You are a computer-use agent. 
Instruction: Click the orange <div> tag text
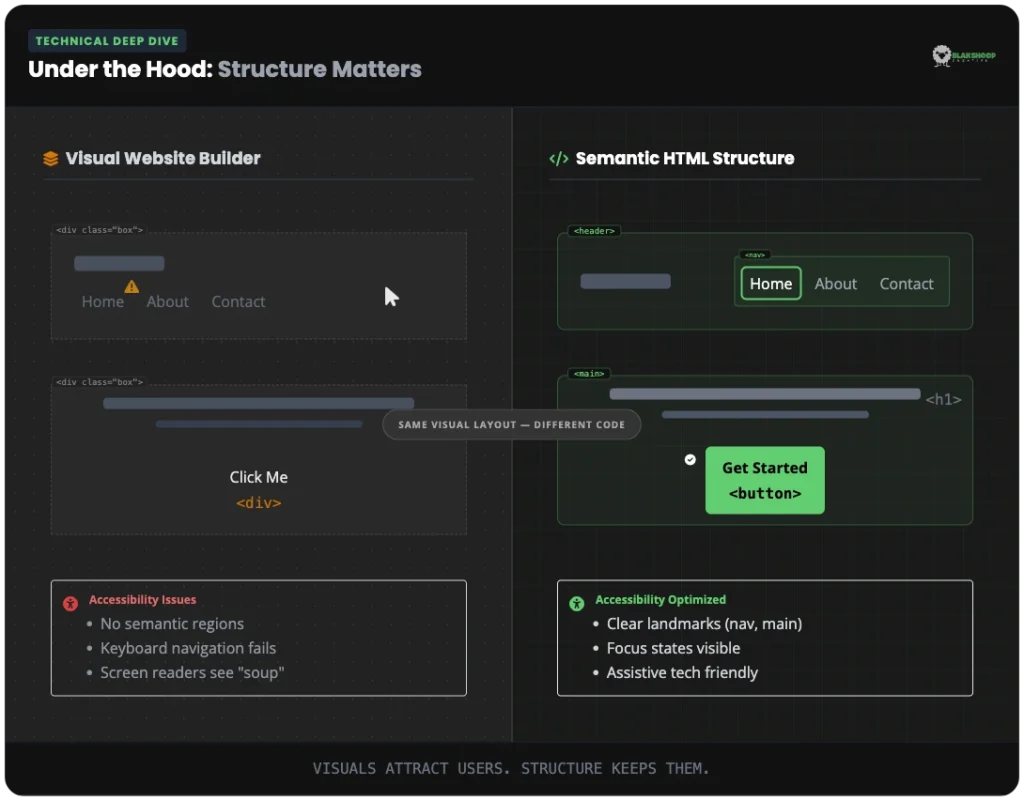coord(259,503)
